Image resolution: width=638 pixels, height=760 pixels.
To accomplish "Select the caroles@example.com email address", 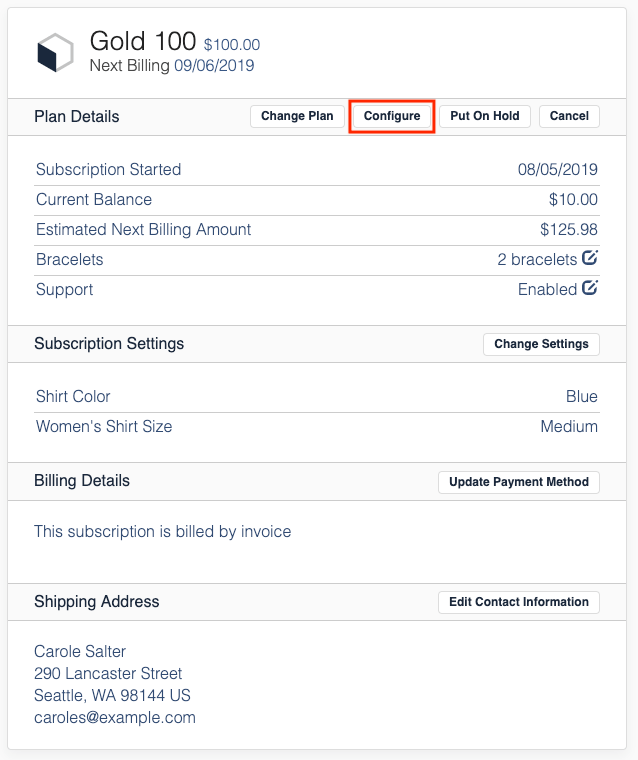I will coord(115,717).
